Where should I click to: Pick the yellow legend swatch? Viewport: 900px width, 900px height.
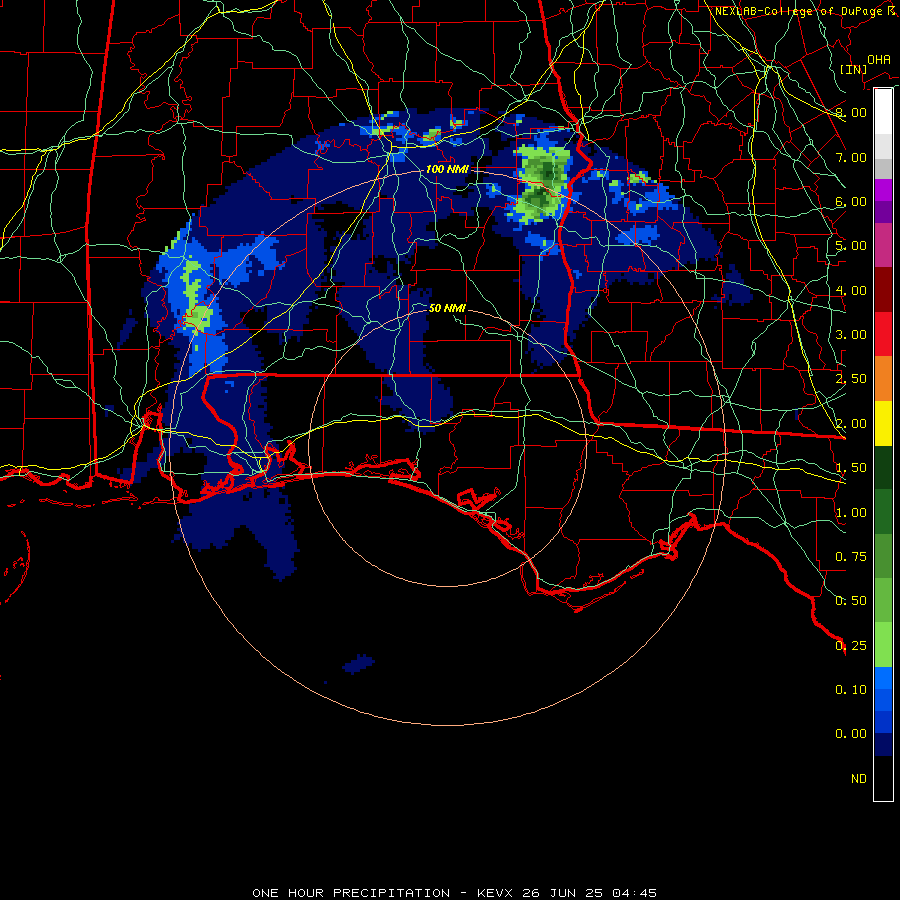[883, 423]
